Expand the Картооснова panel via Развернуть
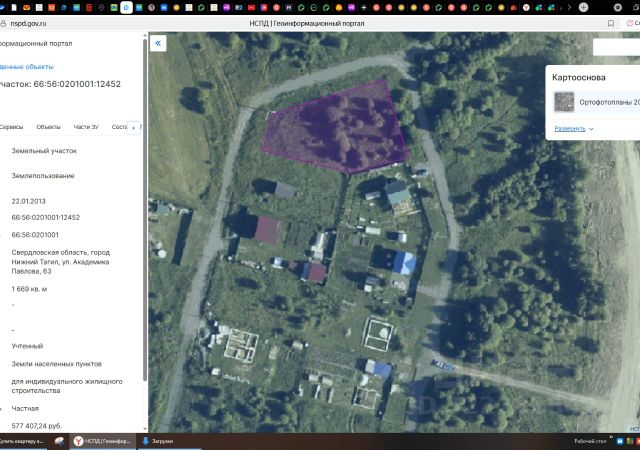640x450 pixels. click(x=573, y=129)
